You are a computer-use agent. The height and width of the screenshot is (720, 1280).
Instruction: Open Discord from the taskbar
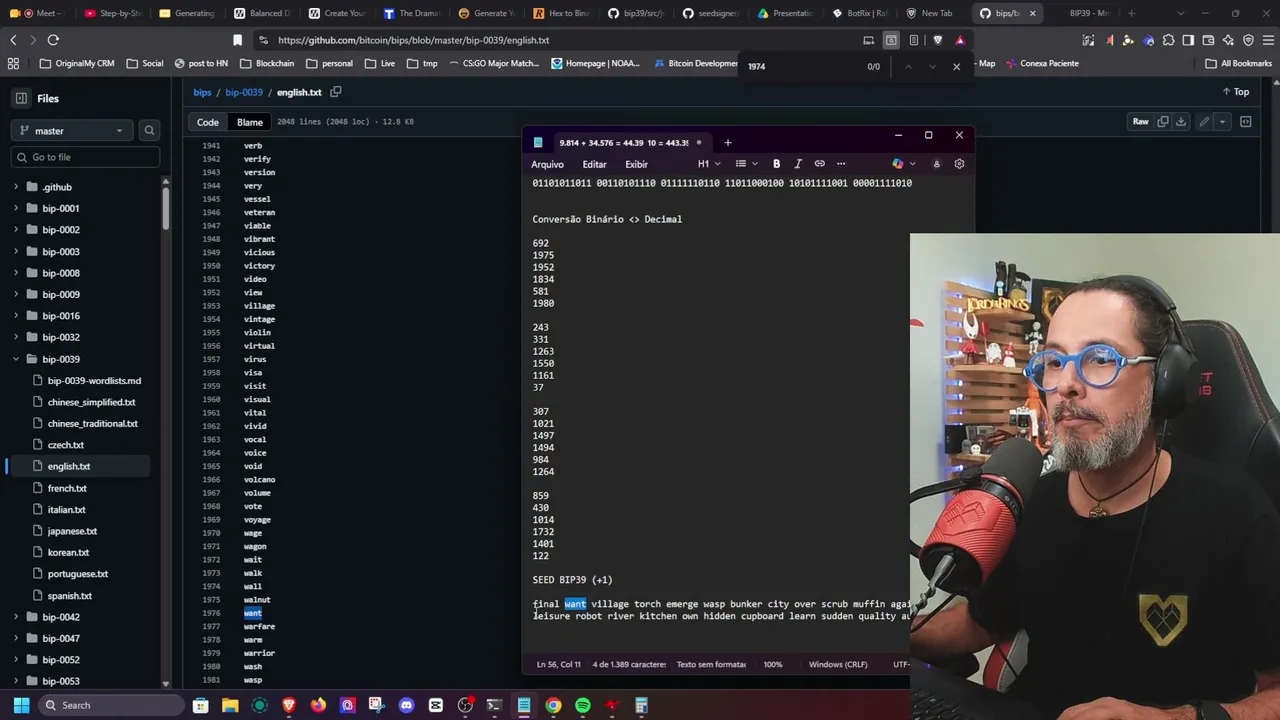(x=406, y=705)
